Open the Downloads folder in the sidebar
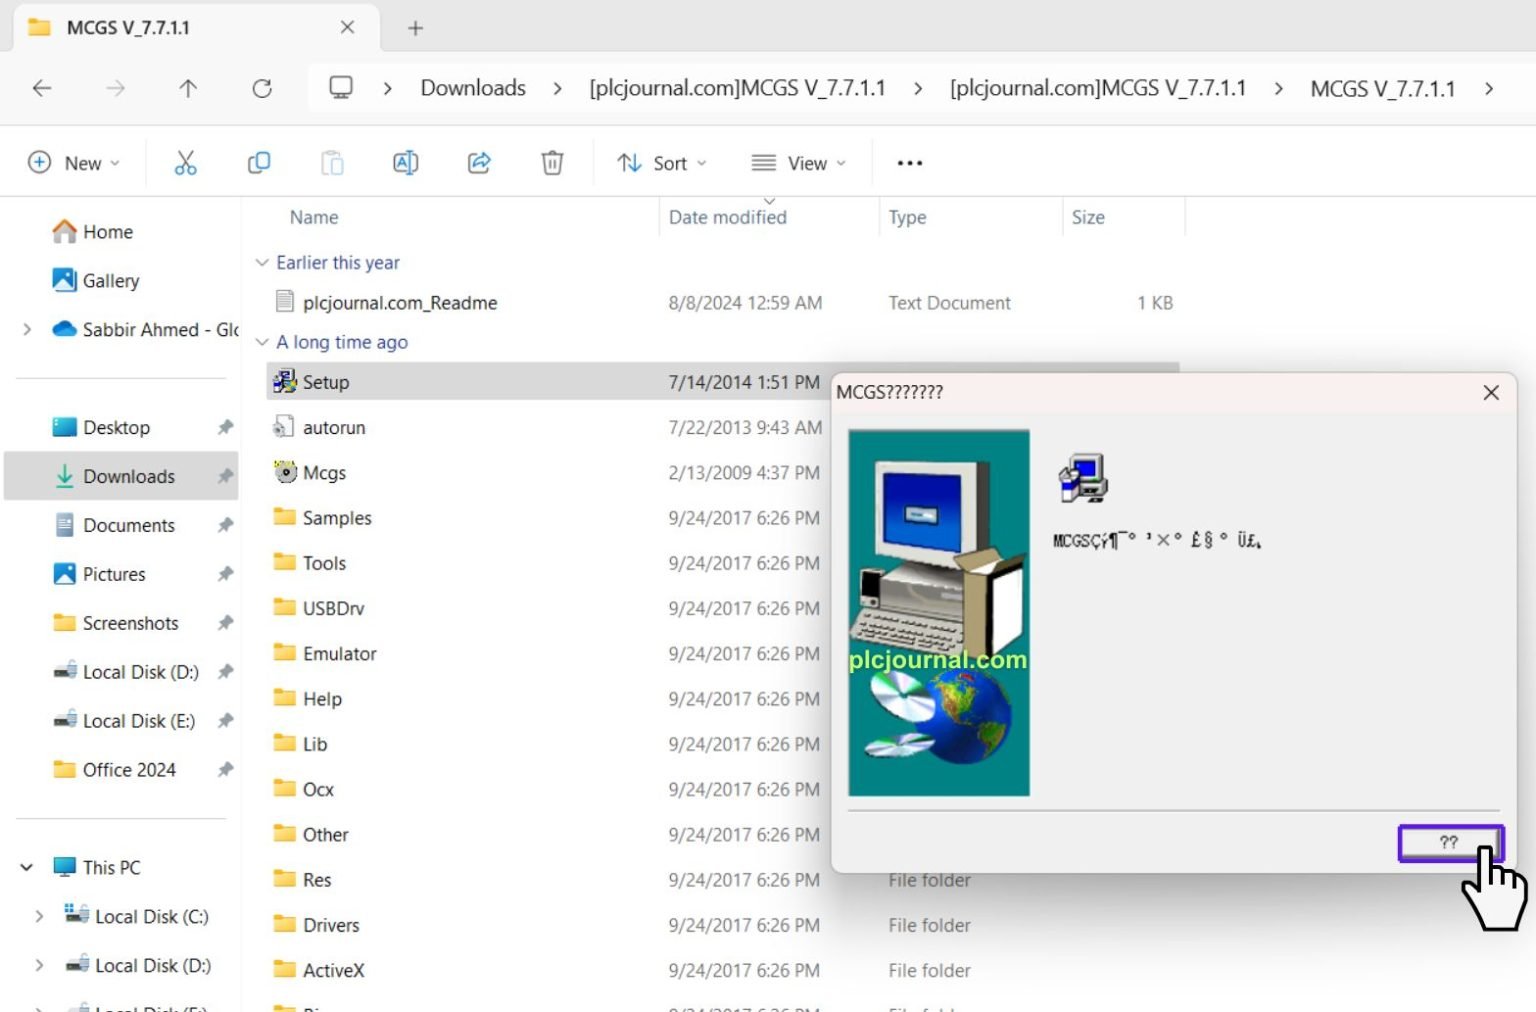This screenshot has width=1536, height=1012. (x=128, y=476)
